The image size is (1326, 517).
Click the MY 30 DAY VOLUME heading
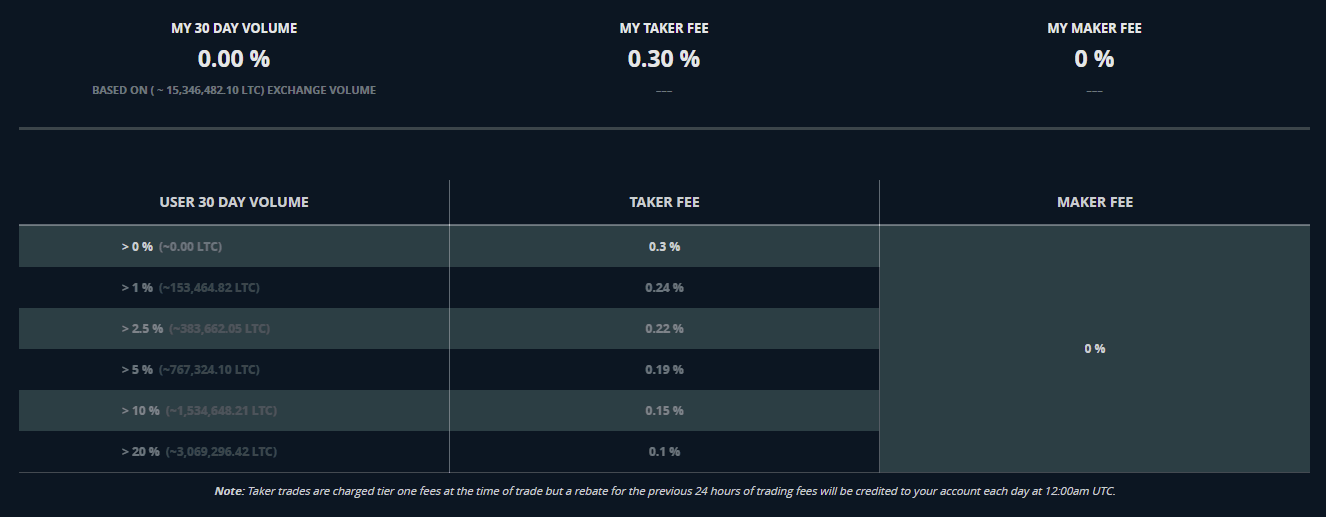(234, 28)
